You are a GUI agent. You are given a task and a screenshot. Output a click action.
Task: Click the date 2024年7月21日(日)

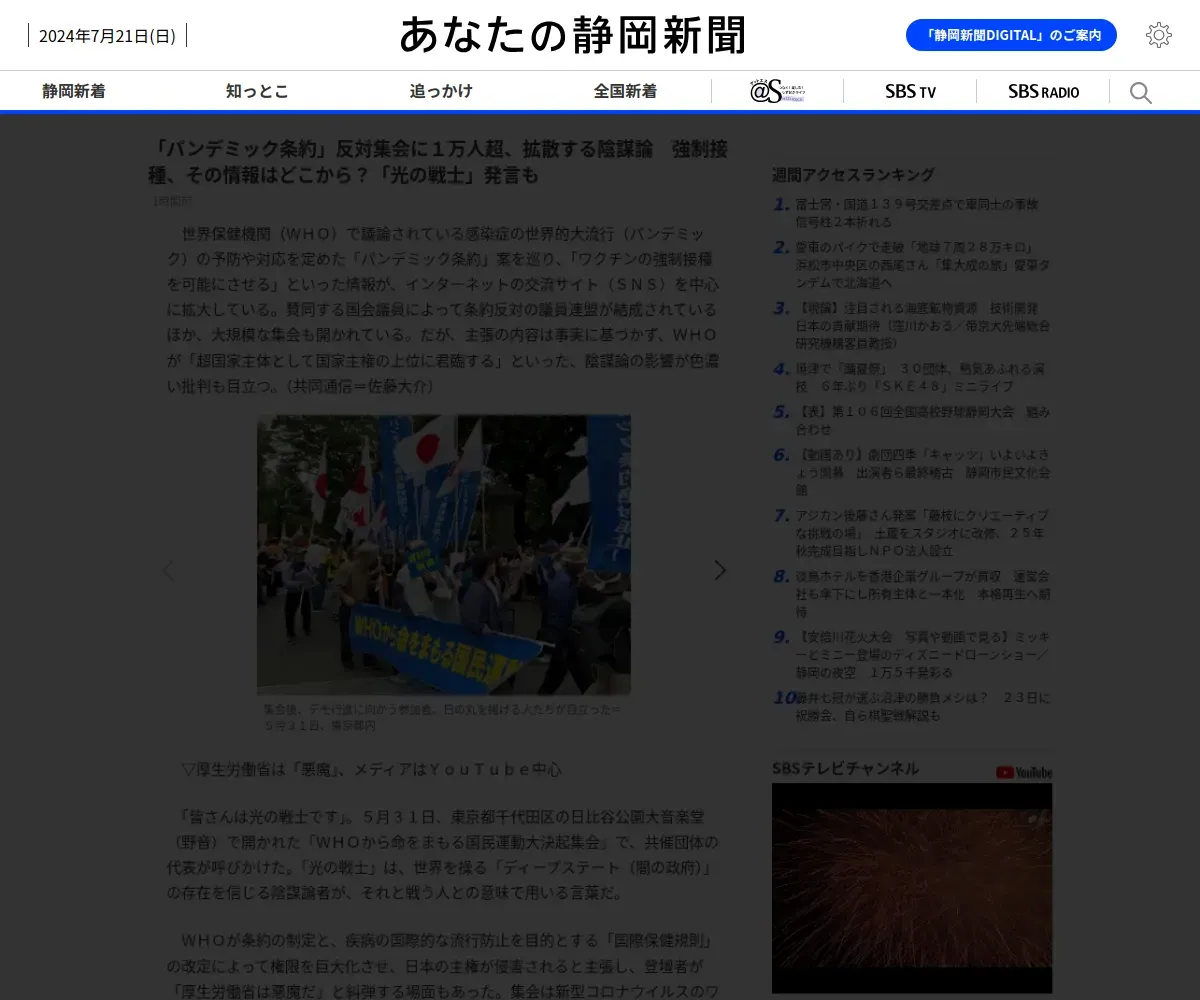[107, 36]
